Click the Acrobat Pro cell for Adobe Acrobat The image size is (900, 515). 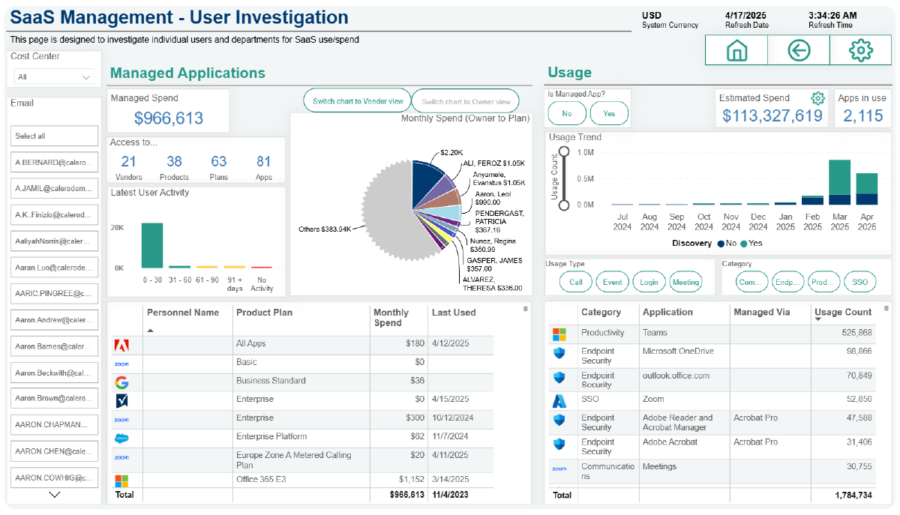point(755,442)
